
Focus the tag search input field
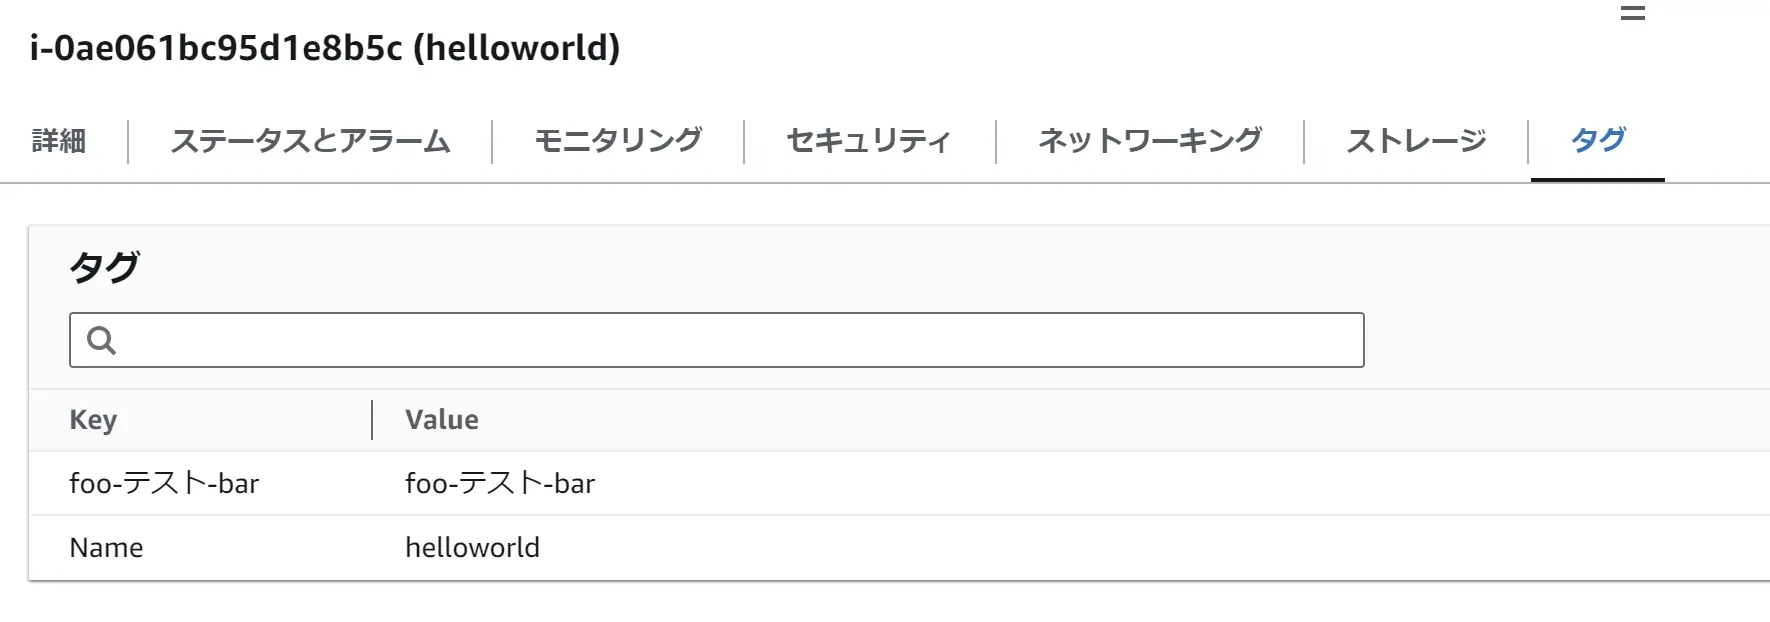click(x=717, y=340)
